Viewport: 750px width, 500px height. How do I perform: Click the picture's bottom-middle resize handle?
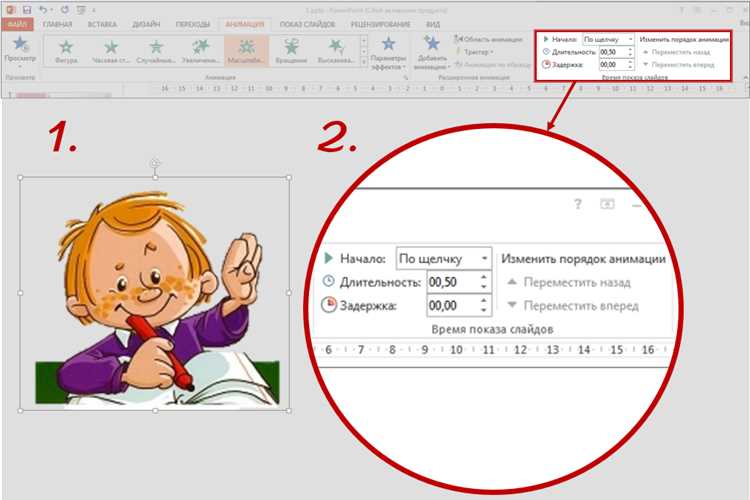click(155, 411)
